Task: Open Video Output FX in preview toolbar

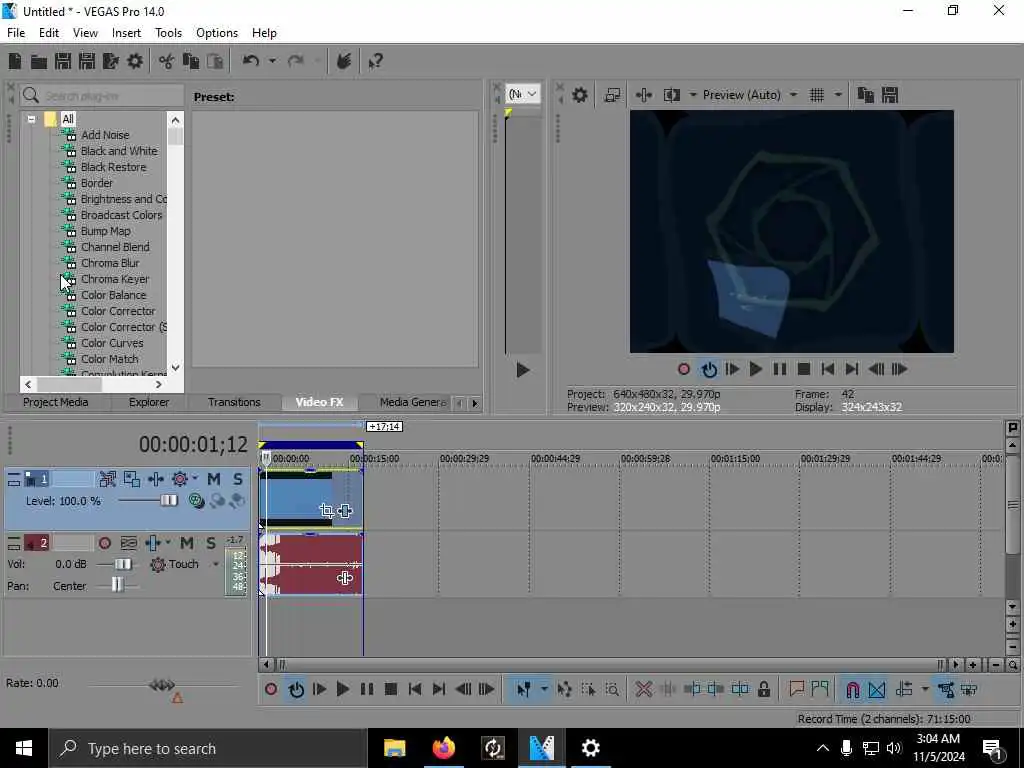Action: coord(644,95)
